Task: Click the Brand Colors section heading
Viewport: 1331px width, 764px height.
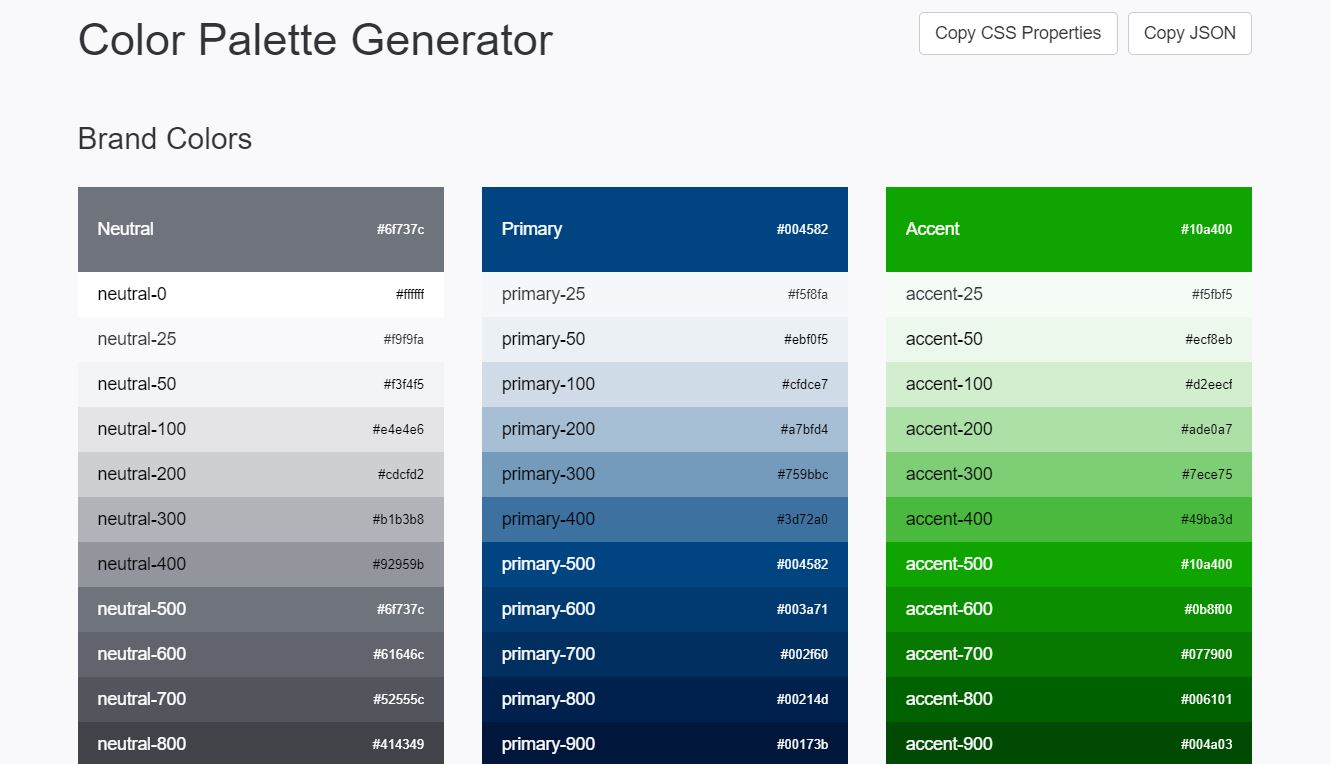Action: (x=164, y=139)
